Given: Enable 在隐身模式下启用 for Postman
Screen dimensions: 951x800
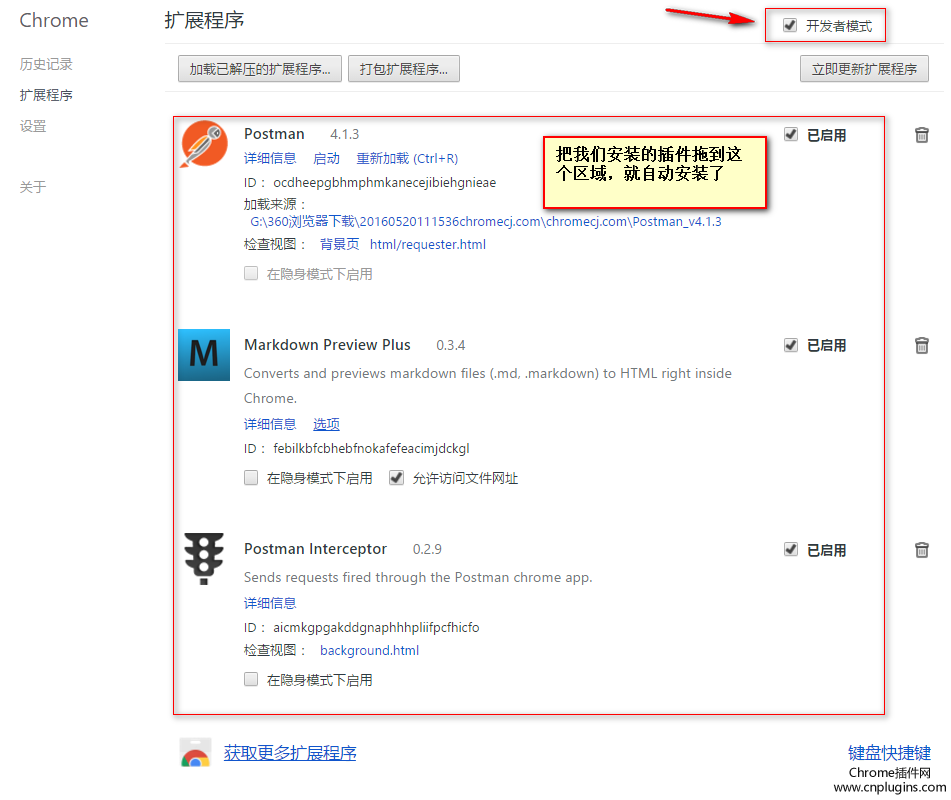Looking at the screenshot, I should [x=251, y=274].
